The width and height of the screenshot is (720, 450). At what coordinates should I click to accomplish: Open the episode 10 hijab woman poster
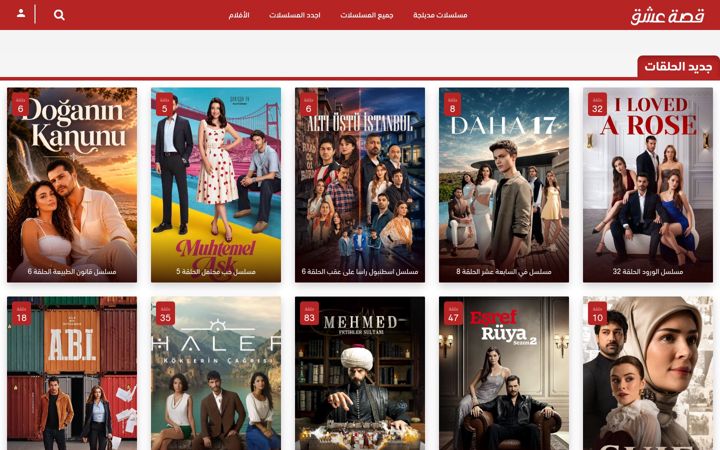[648, 373]
